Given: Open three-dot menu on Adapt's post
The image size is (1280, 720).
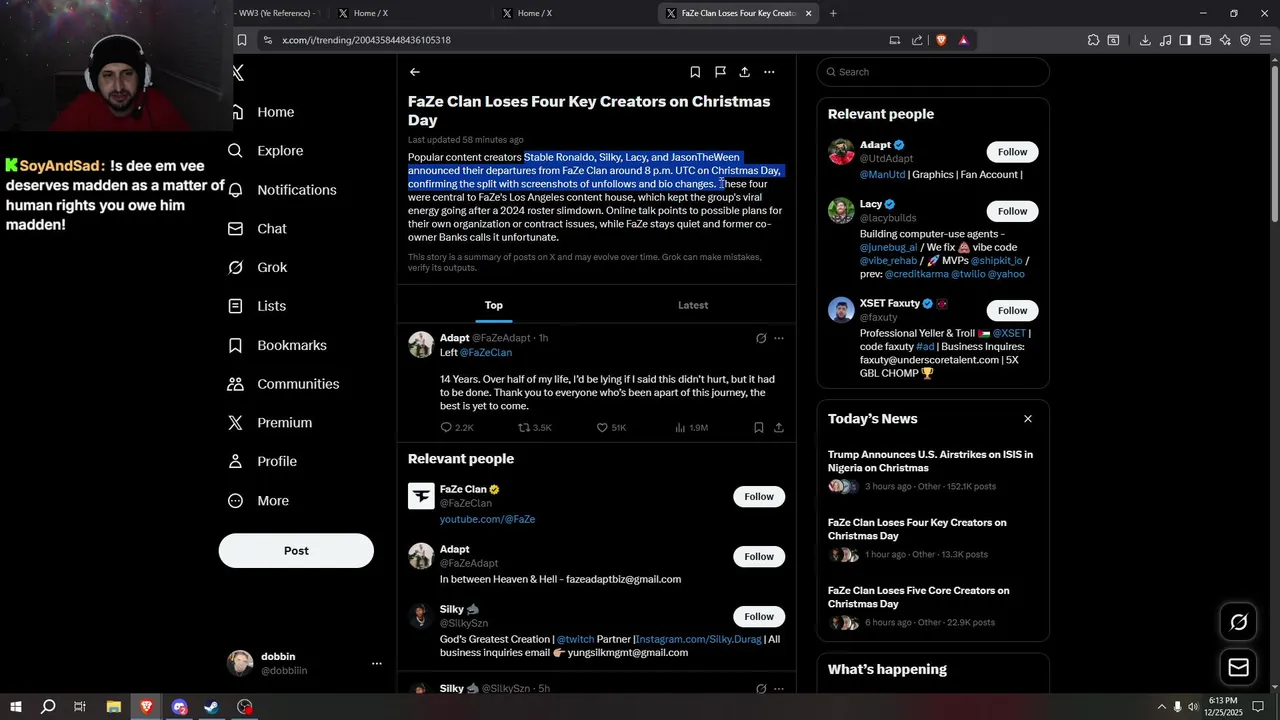Looking at the screenshot, I should coord(779,338).
